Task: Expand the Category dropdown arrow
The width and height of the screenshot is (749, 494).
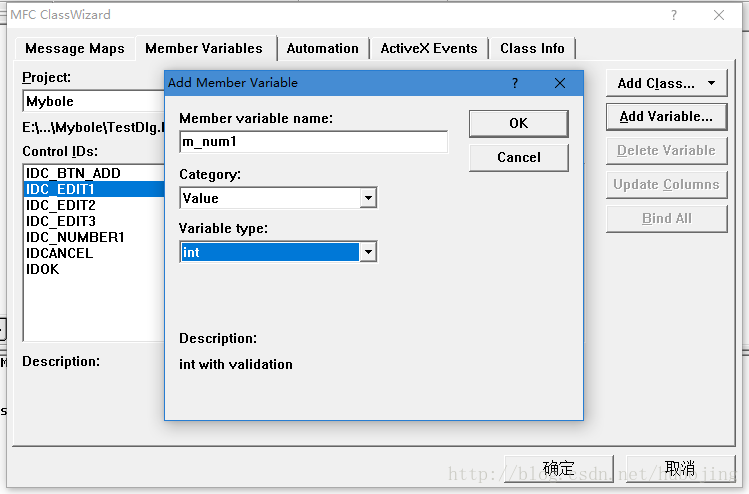Action: click(368, 198)
